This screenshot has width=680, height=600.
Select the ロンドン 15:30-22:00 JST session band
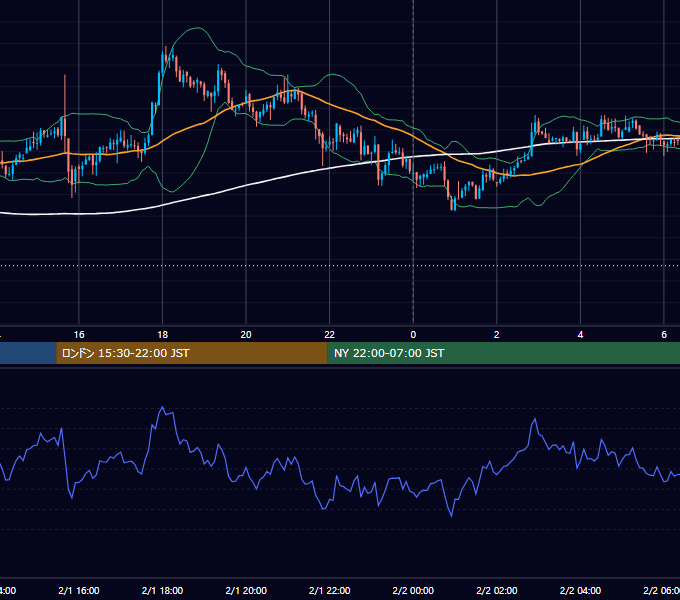(192, 353)
